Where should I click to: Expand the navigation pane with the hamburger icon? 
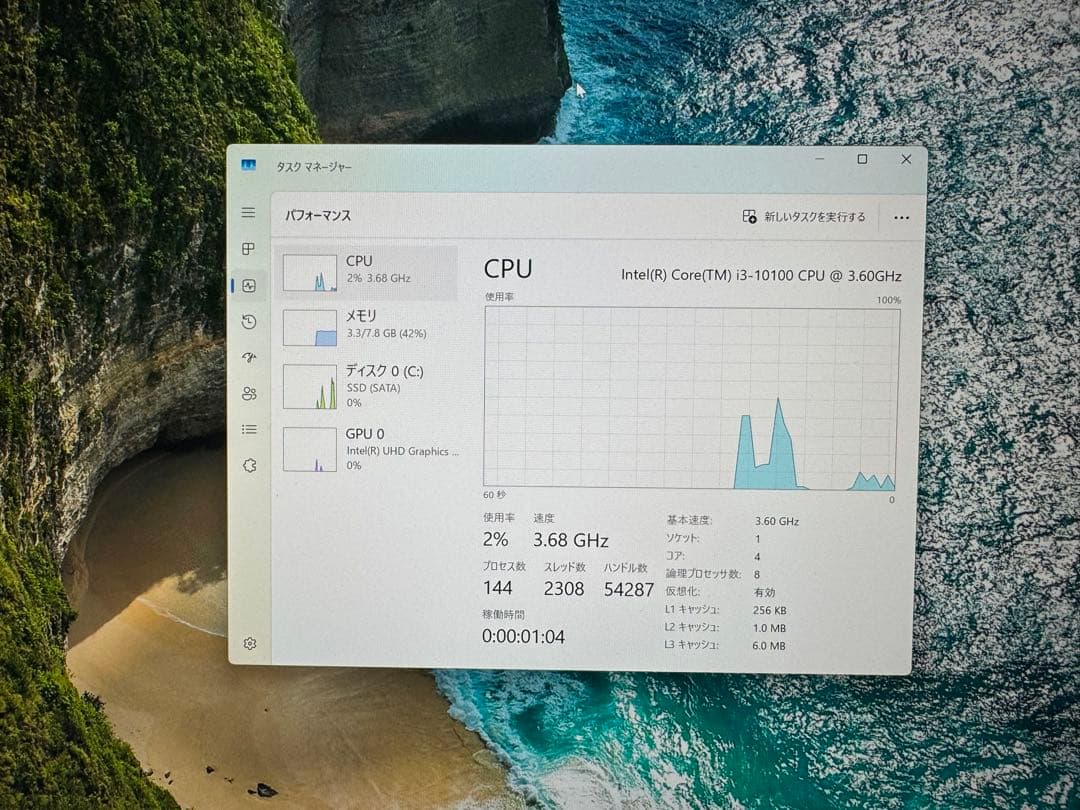[248, 212]
